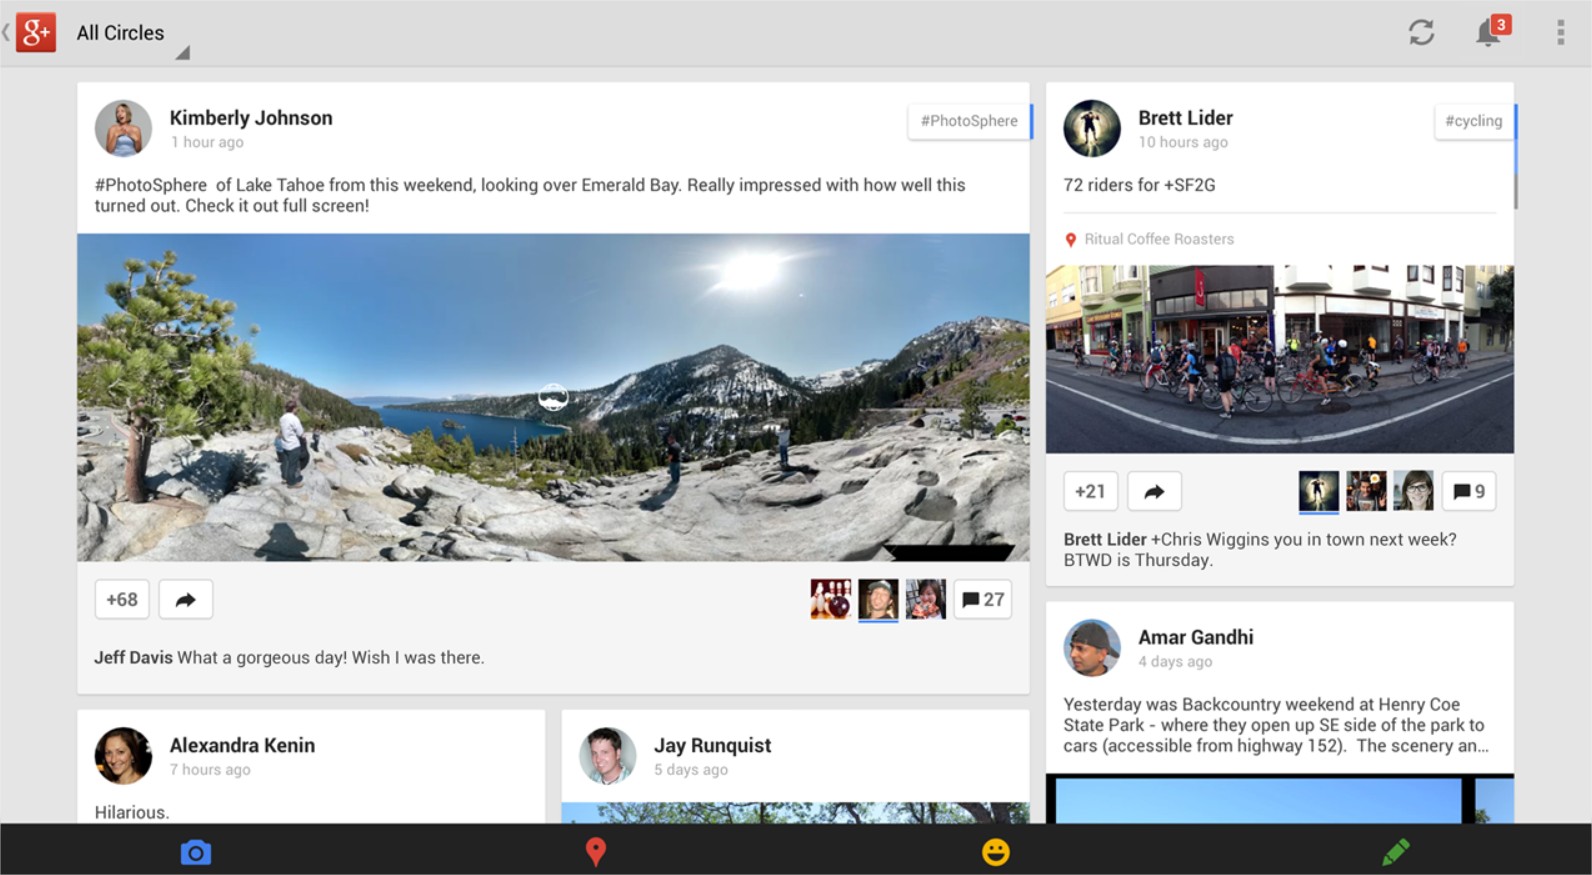Open Amar Gandhi's profile picture
The image size is (1592, 875).
[1091, 648]
